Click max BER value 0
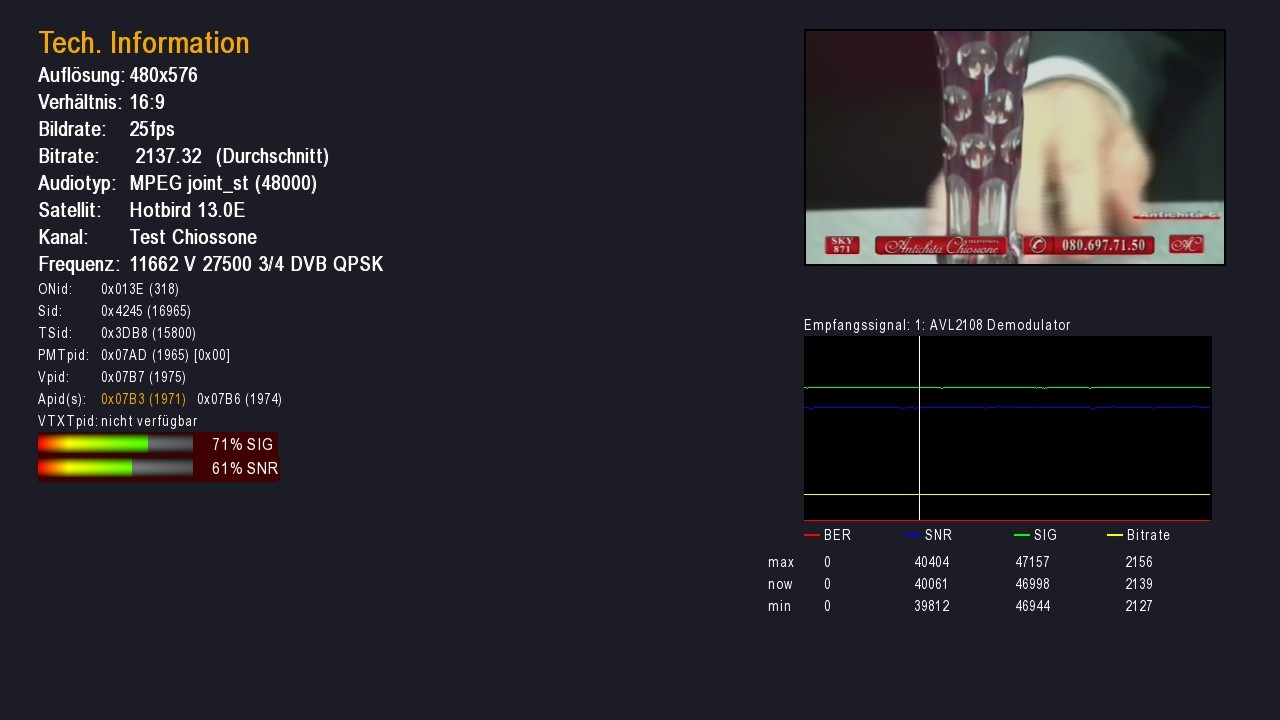This screenshot has height=720, width=1280. point(827,562)
